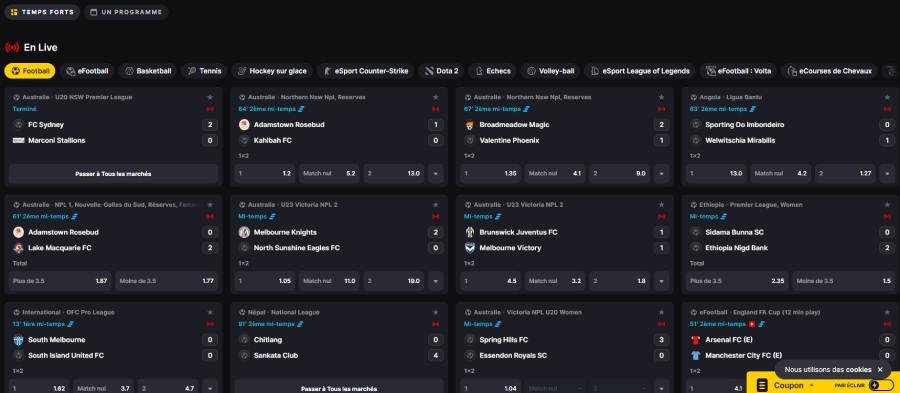900x393 pixels.
Task: Open stats icon in Lake Macquarie FC card
Action: [x=75, y=216]
